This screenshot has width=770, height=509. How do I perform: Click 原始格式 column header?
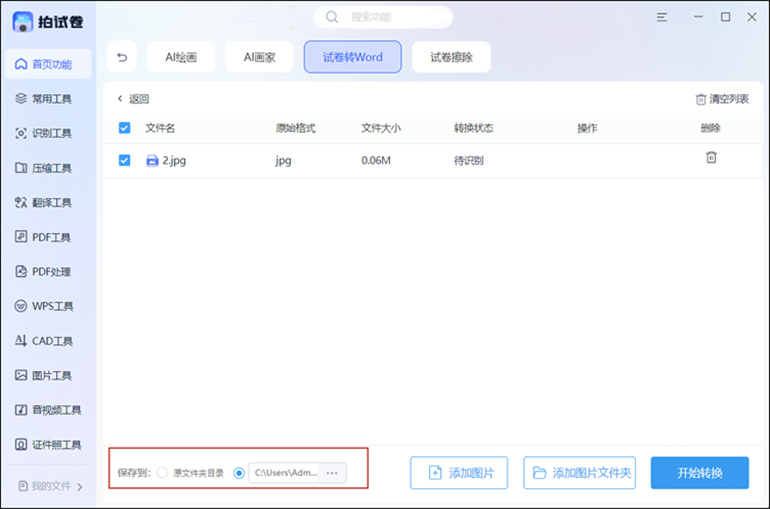click(296, 128)
